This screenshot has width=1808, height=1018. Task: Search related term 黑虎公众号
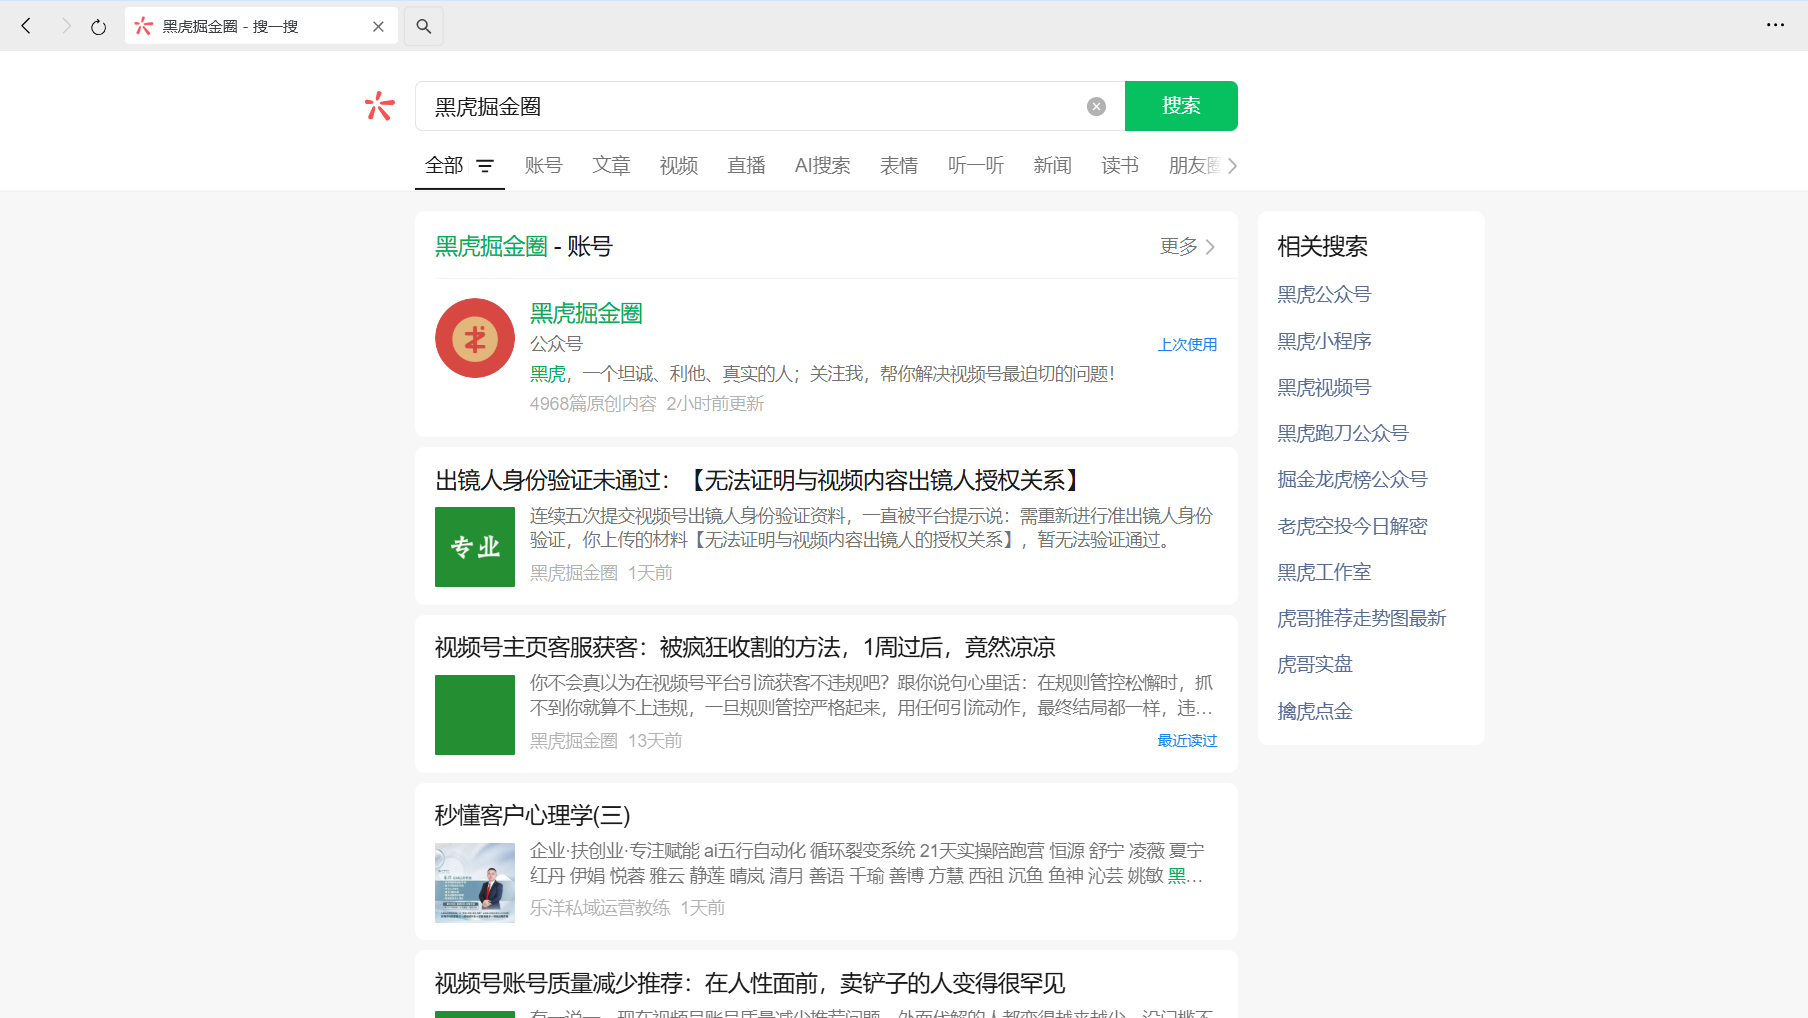point(1324,294)
